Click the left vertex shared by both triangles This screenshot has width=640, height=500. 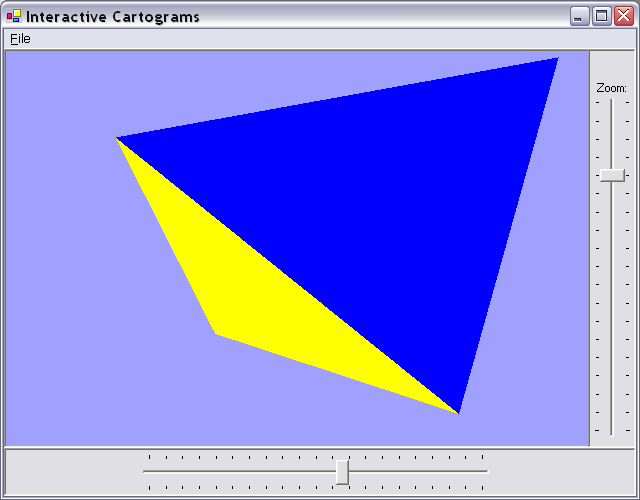(x=119, y=139)
